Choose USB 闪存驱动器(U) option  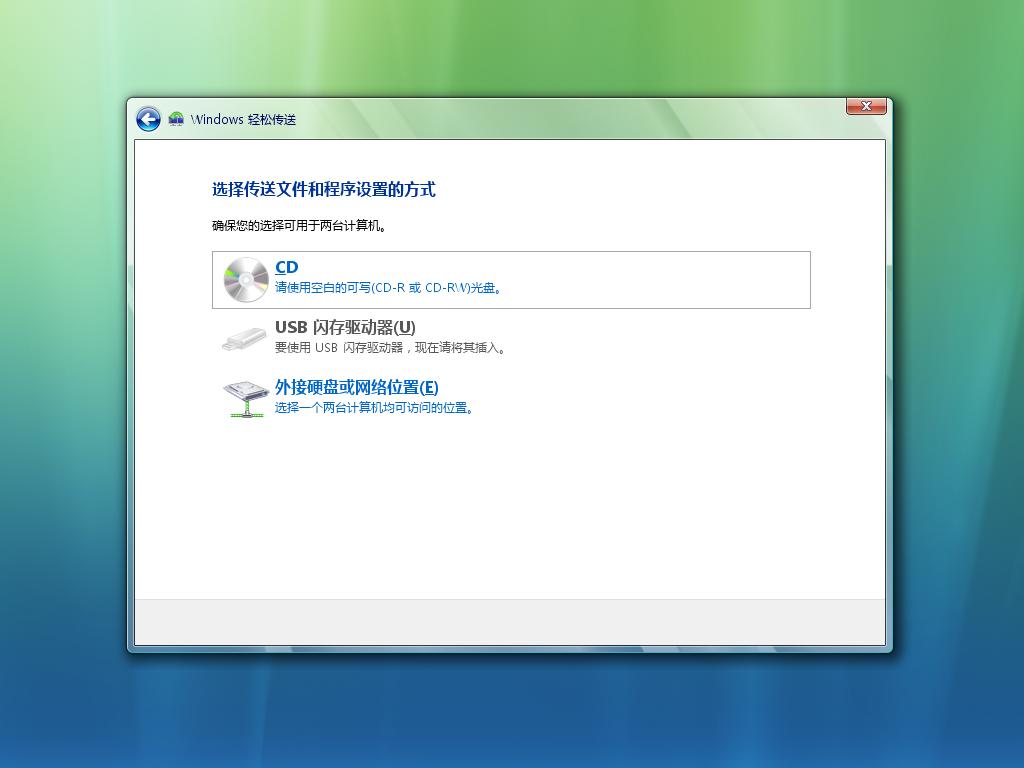345,327
